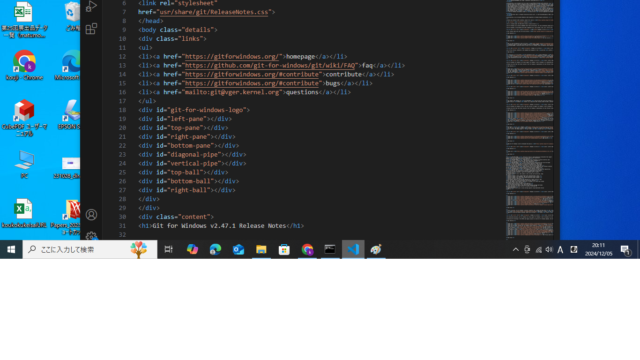640x360 pixels.
Task: Open the network status tray icon
Action: [x=538, y=249]
